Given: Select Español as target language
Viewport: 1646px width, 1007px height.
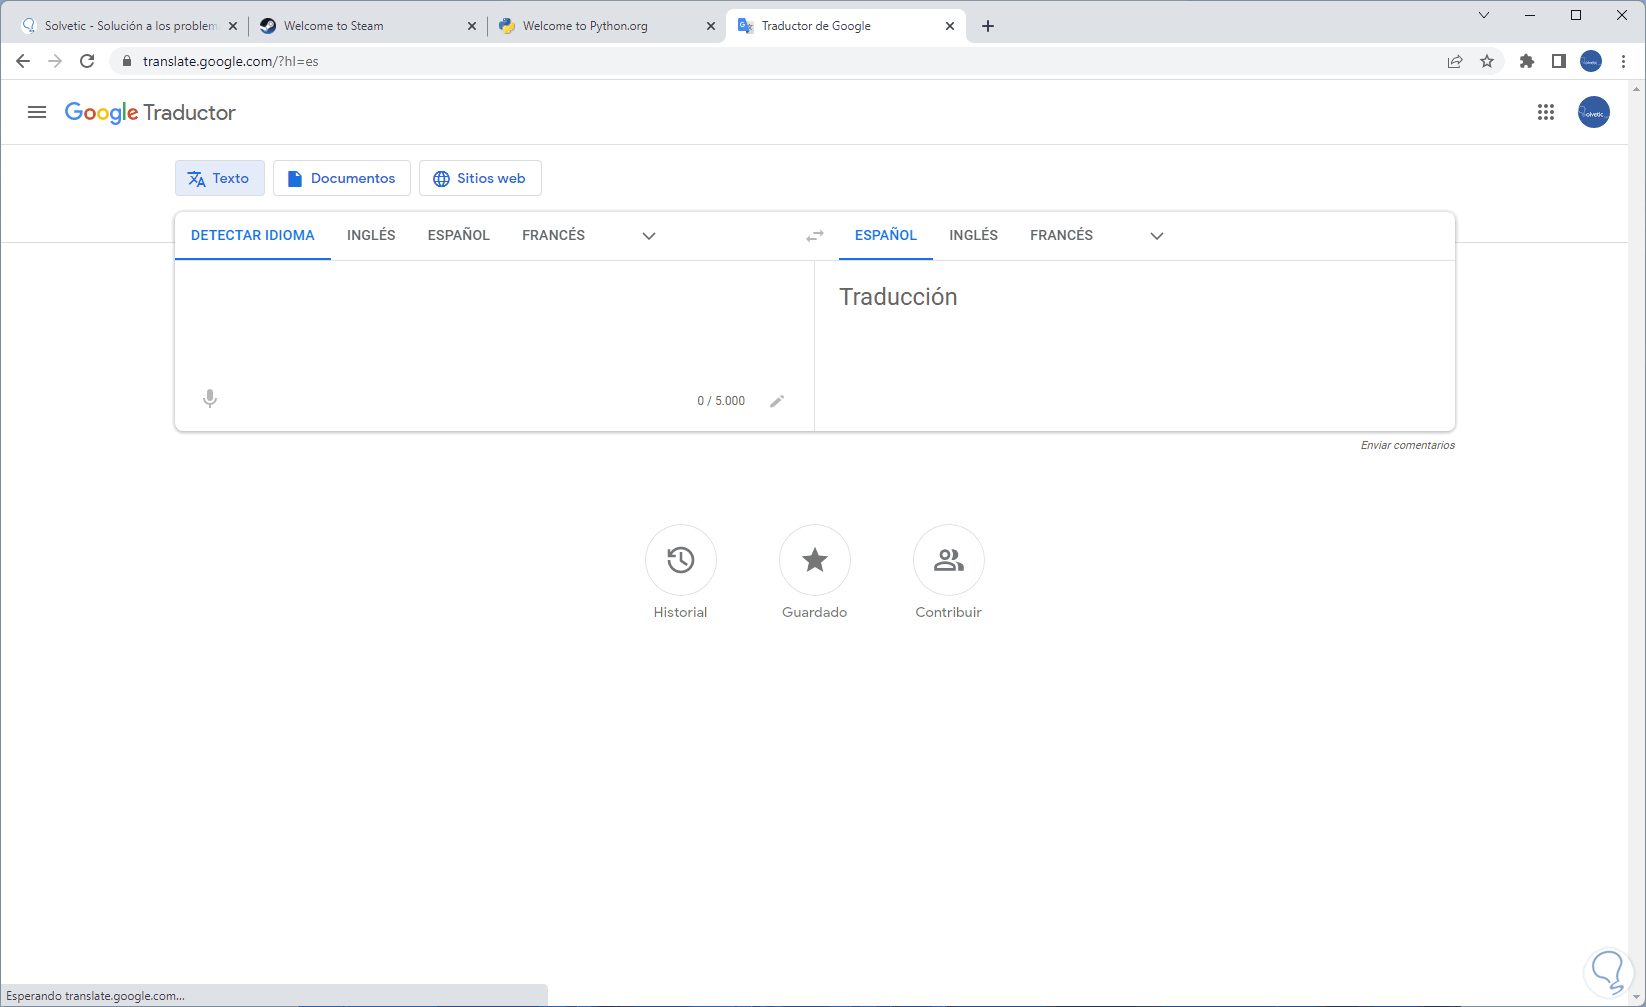Looking at the screenshot, I should (x=886, y=236).
